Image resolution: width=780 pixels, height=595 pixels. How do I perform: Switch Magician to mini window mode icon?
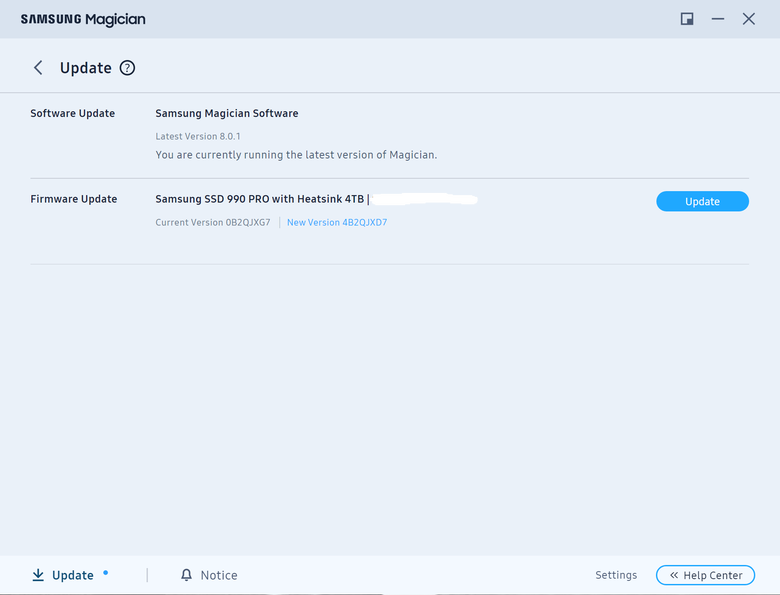687,19
